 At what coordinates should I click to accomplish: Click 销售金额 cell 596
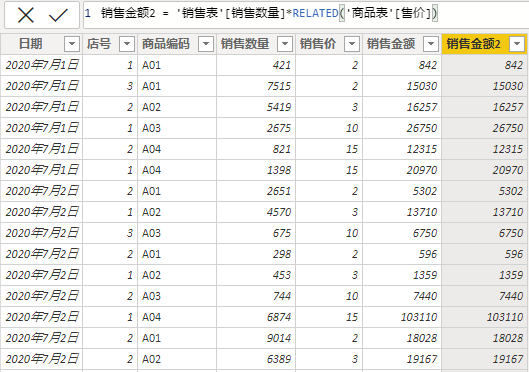tap(402, 254)
